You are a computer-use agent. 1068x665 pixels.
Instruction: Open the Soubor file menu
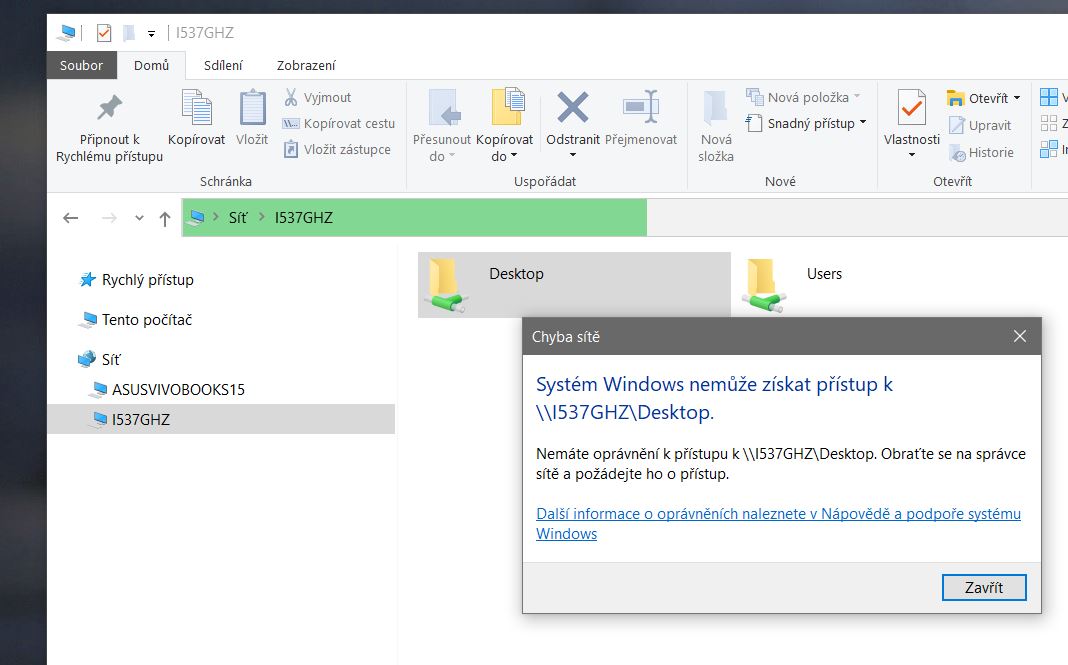click(x=81, y=65)
